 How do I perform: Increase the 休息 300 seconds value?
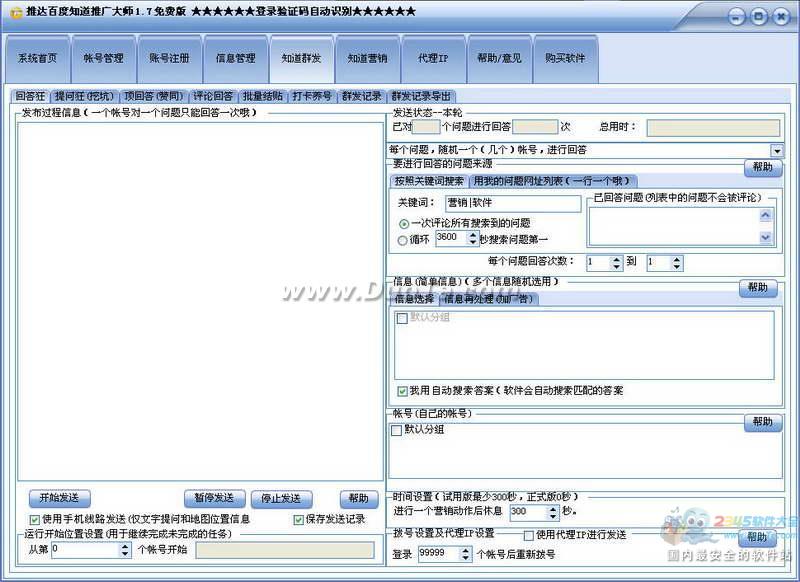(554, 510)
